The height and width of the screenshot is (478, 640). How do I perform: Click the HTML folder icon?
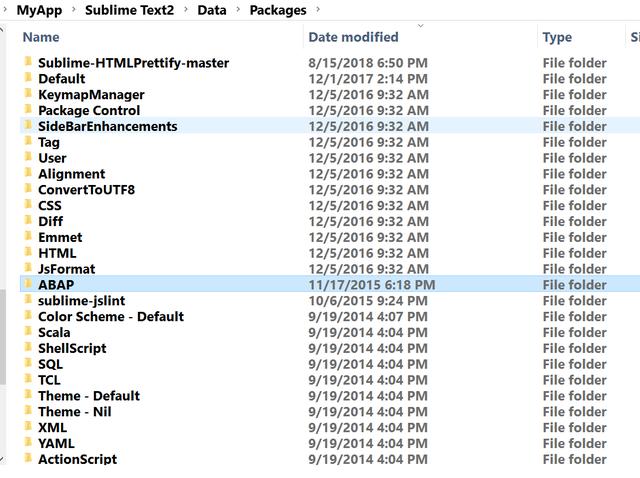click(x=28, y=252)
